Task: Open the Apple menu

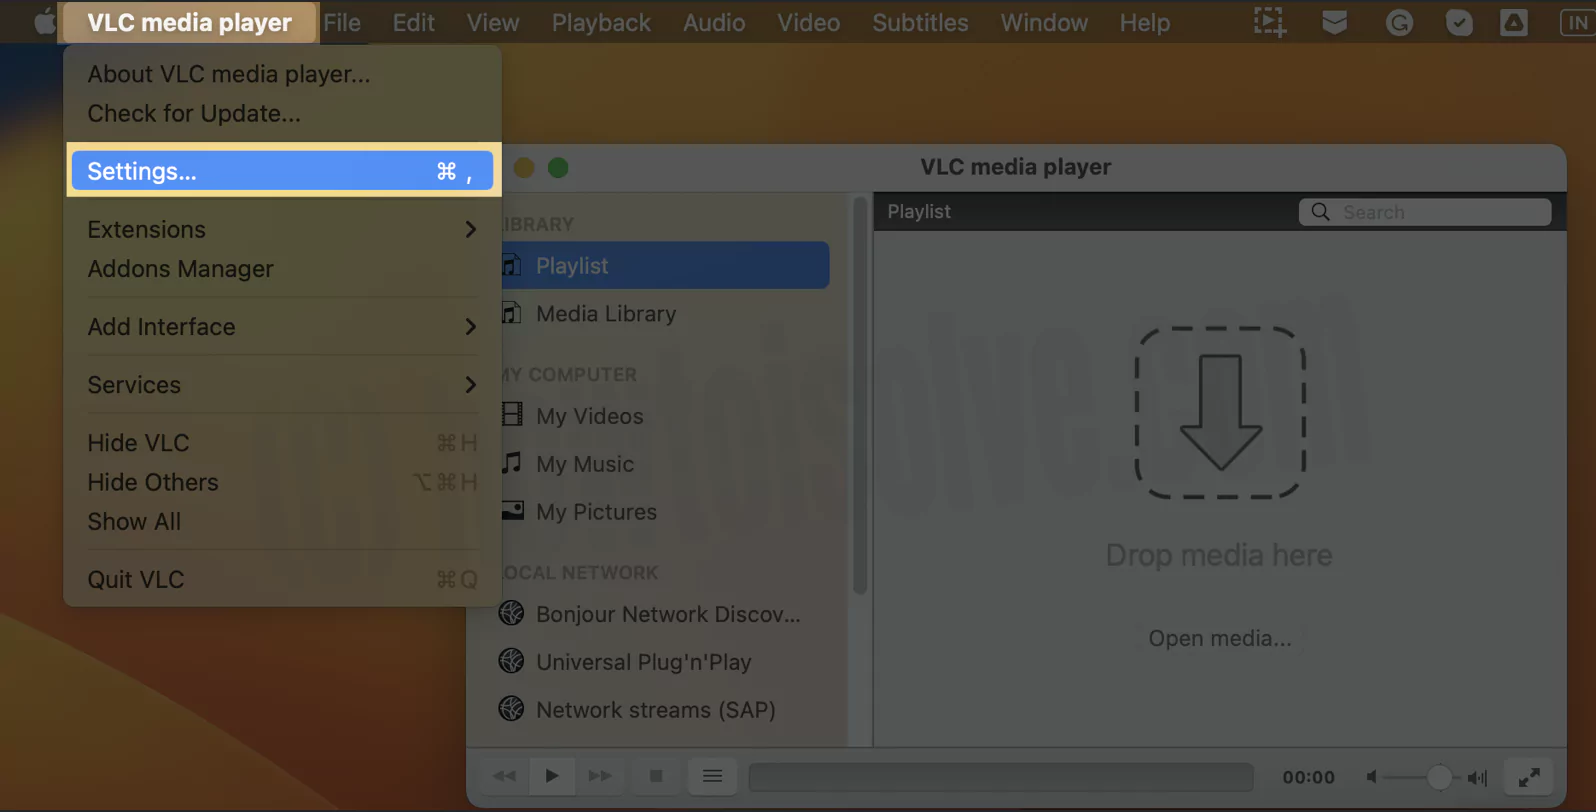Action: click(44, 22)
